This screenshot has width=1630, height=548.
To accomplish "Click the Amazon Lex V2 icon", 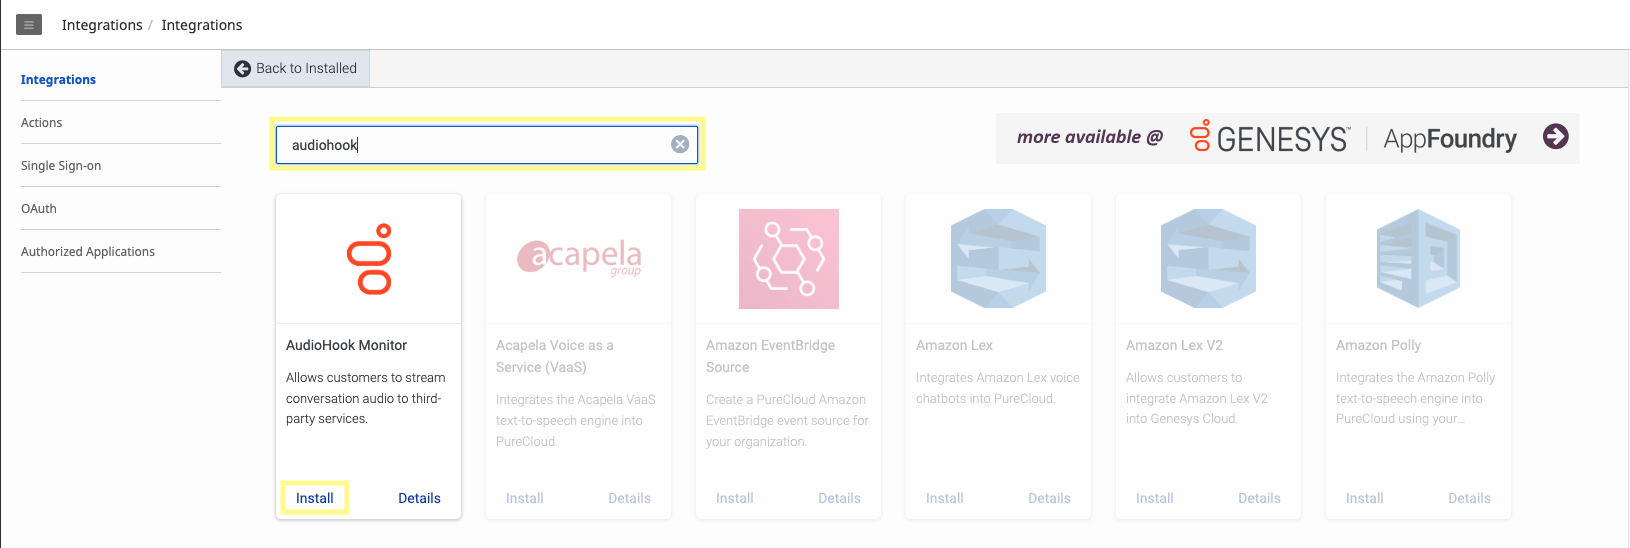I will click(x=1208, y=259).
